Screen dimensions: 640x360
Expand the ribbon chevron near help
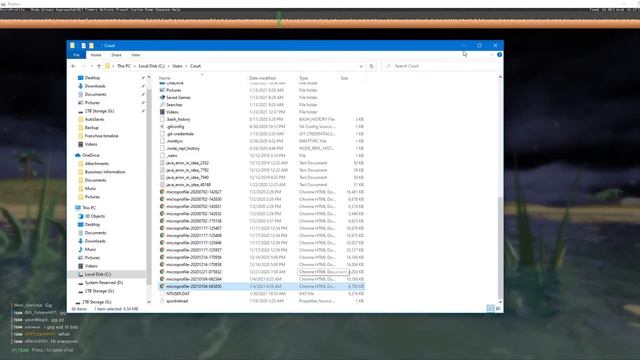[492, 55]
